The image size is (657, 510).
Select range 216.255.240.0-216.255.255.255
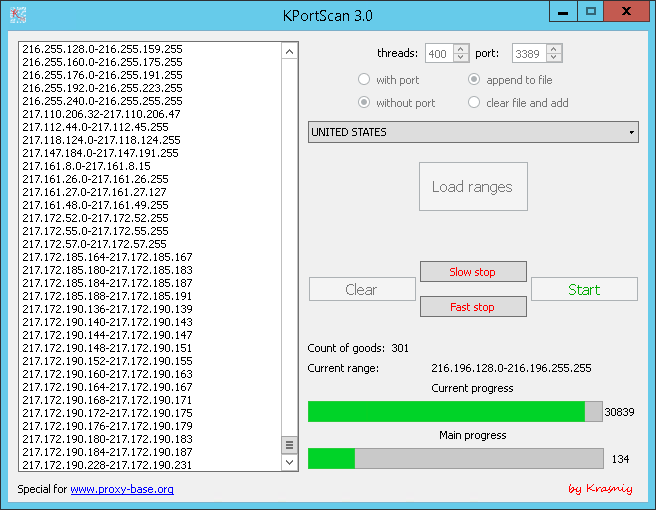102,101
